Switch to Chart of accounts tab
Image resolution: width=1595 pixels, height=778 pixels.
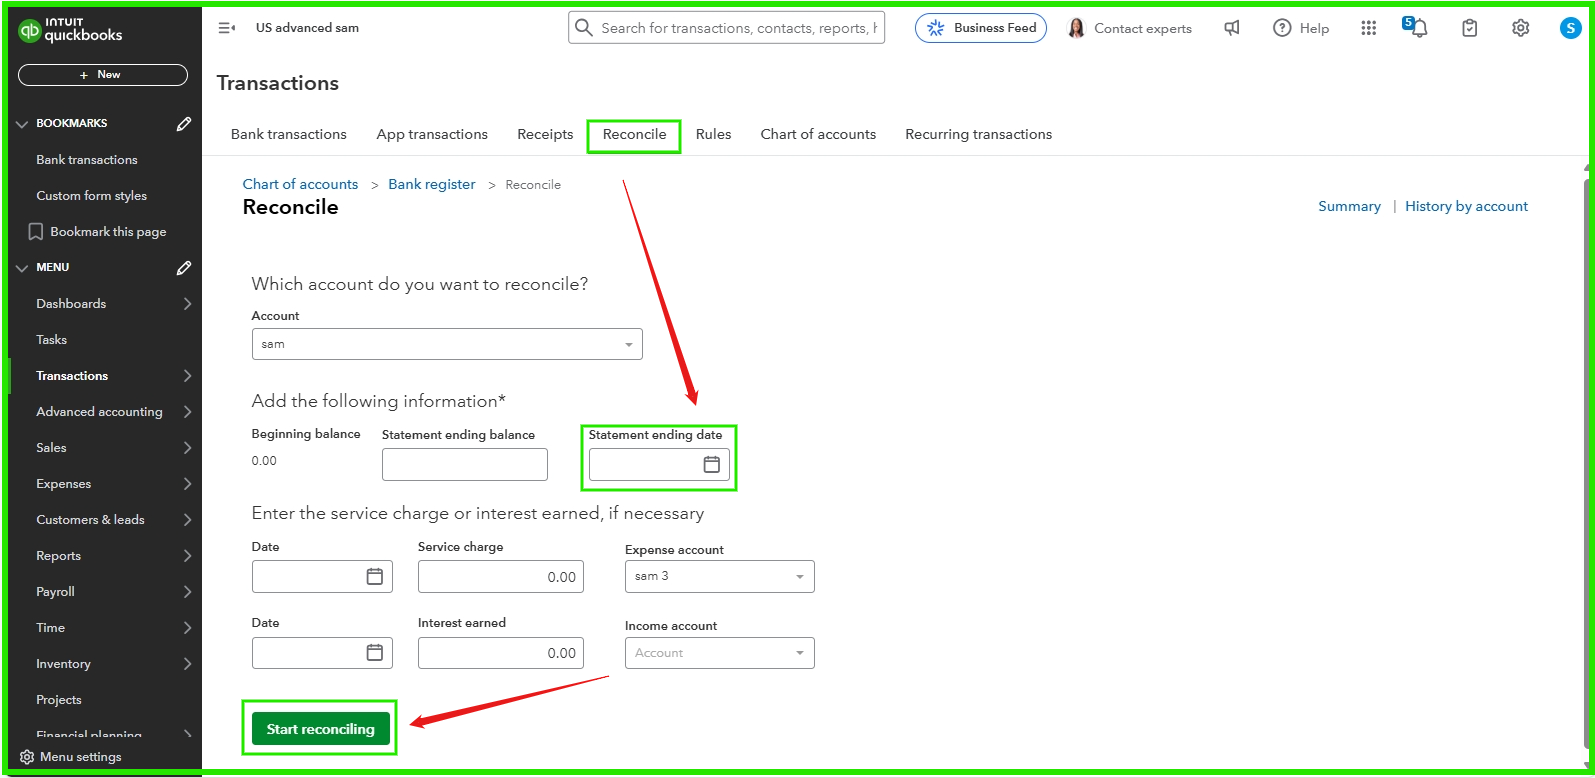818,134
